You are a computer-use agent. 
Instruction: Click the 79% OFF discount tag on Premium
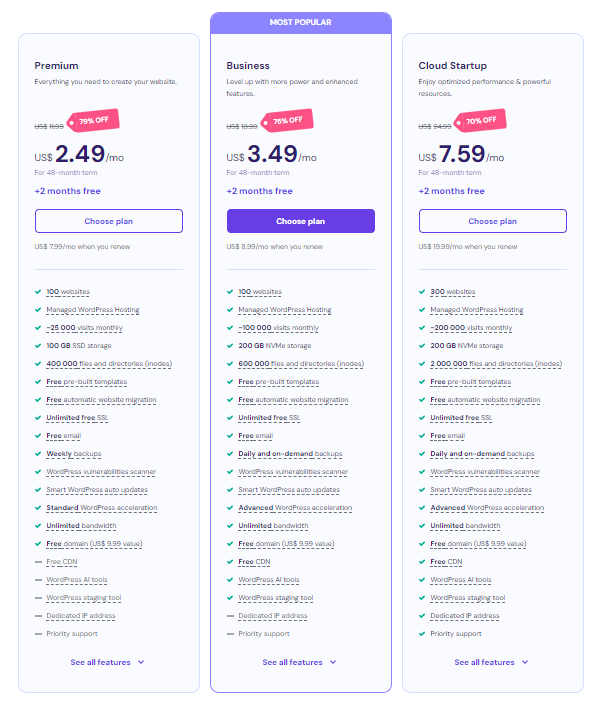93,121
